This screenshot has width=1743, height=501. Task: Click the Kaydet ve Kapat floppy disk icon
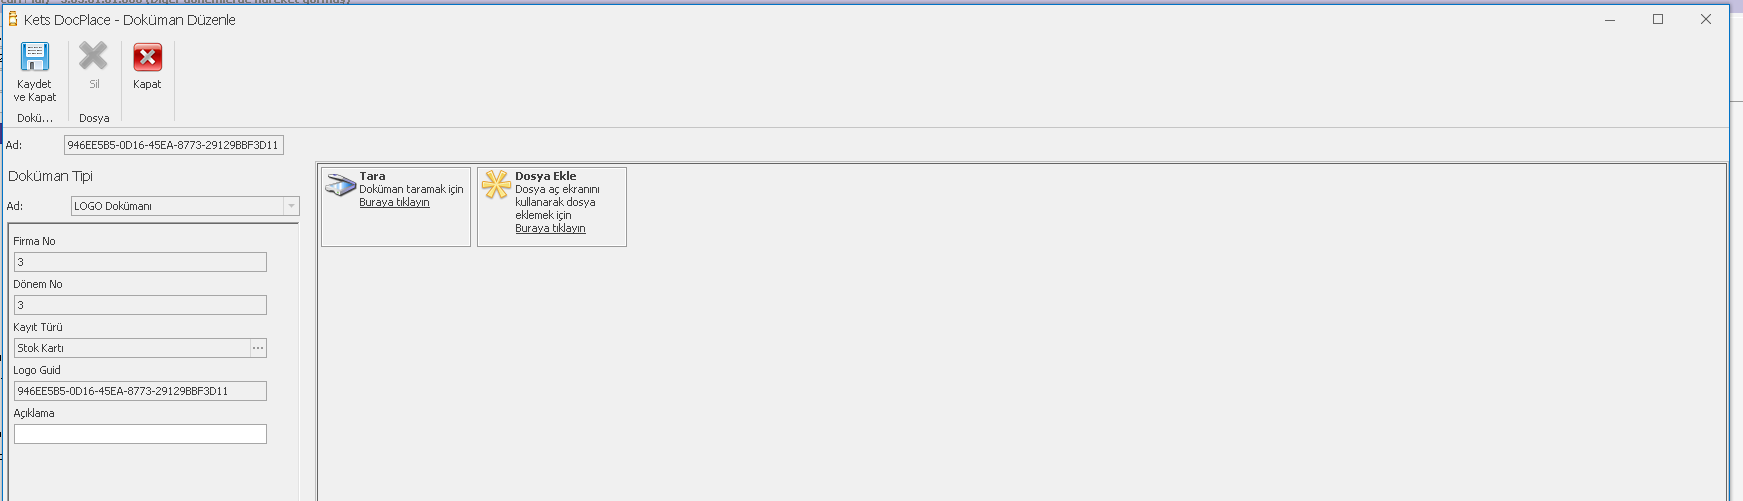[35, 57]
